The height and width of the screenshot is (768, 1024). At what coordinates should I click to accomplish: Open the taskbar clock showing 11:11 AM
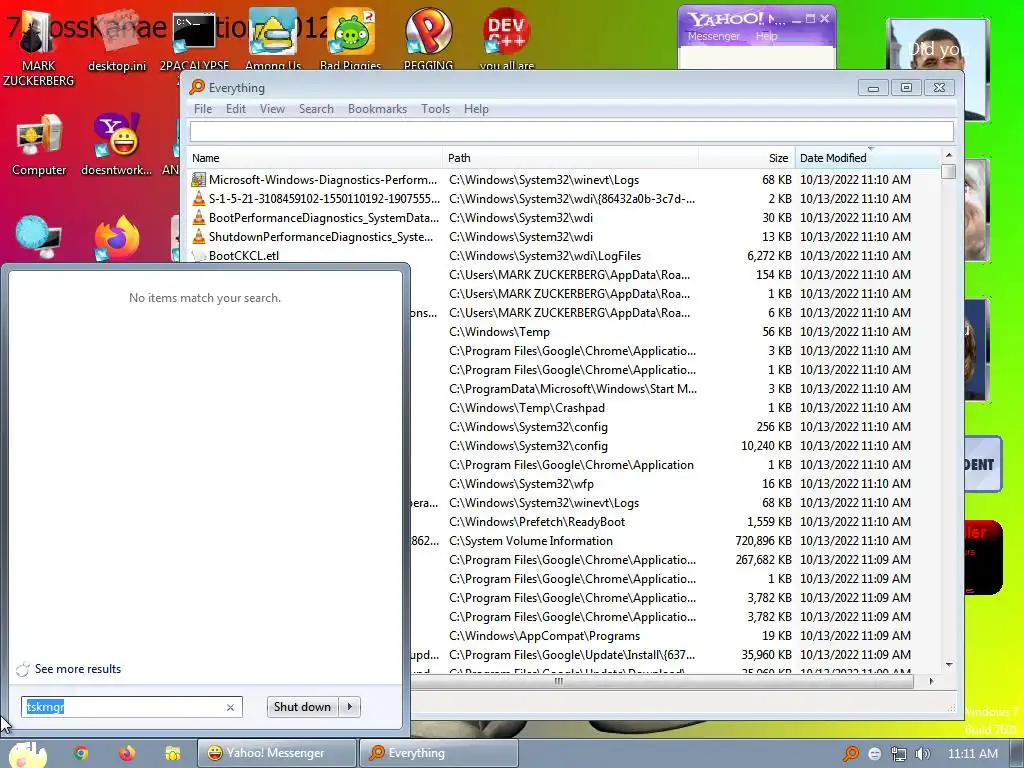pos(972,754)
